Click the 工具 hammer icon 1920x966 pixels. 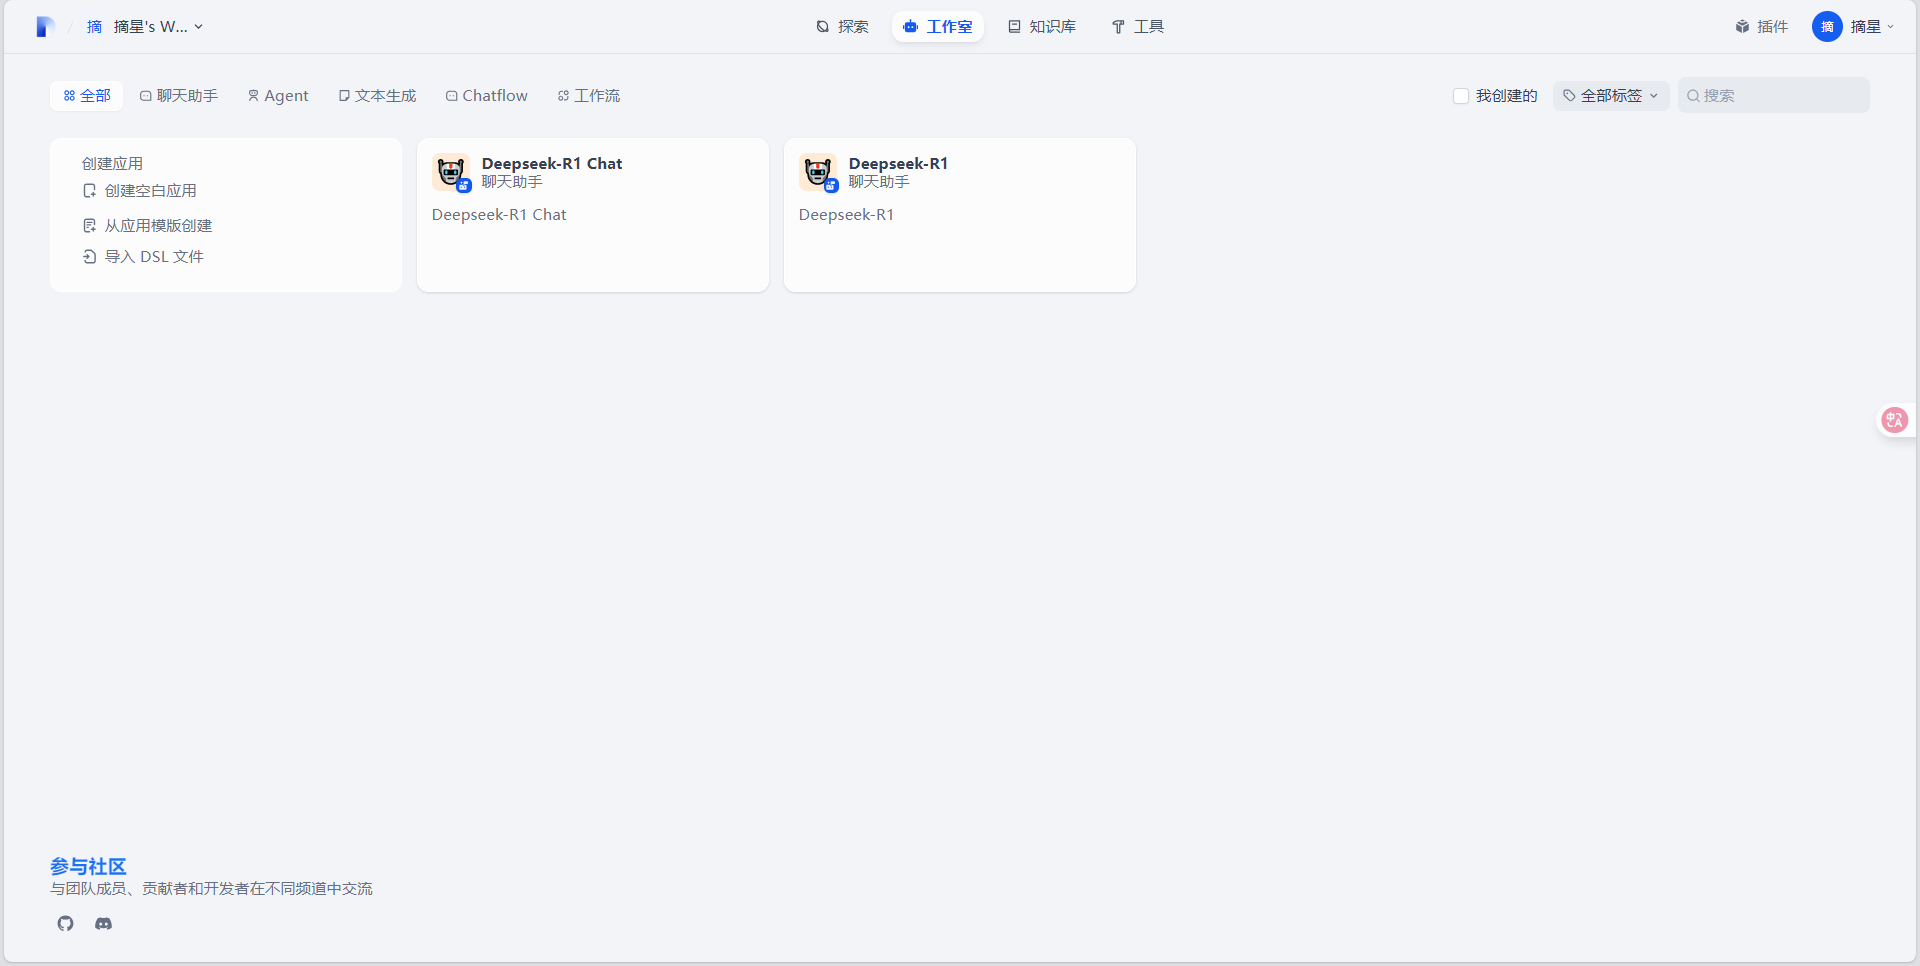[x=1118, y=27]
